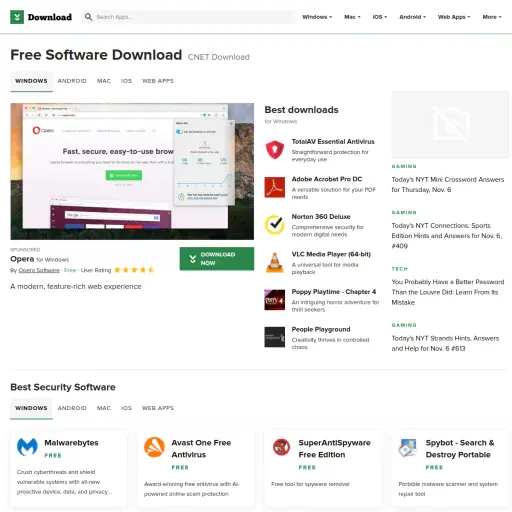The image size is (512, 512).
Task: Click the Malwarebytes logo icon
Action: 27,447
